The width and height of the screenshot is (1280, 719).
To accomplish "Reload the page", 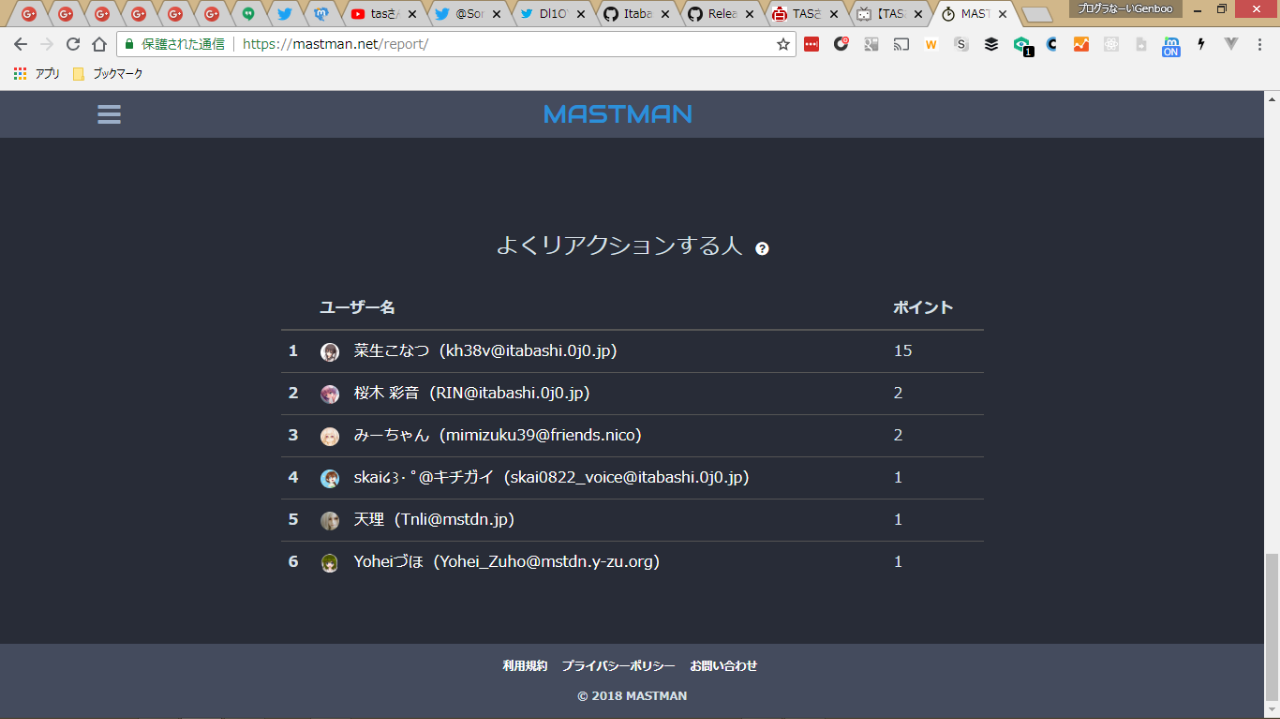I will click(x=73, y=45).
